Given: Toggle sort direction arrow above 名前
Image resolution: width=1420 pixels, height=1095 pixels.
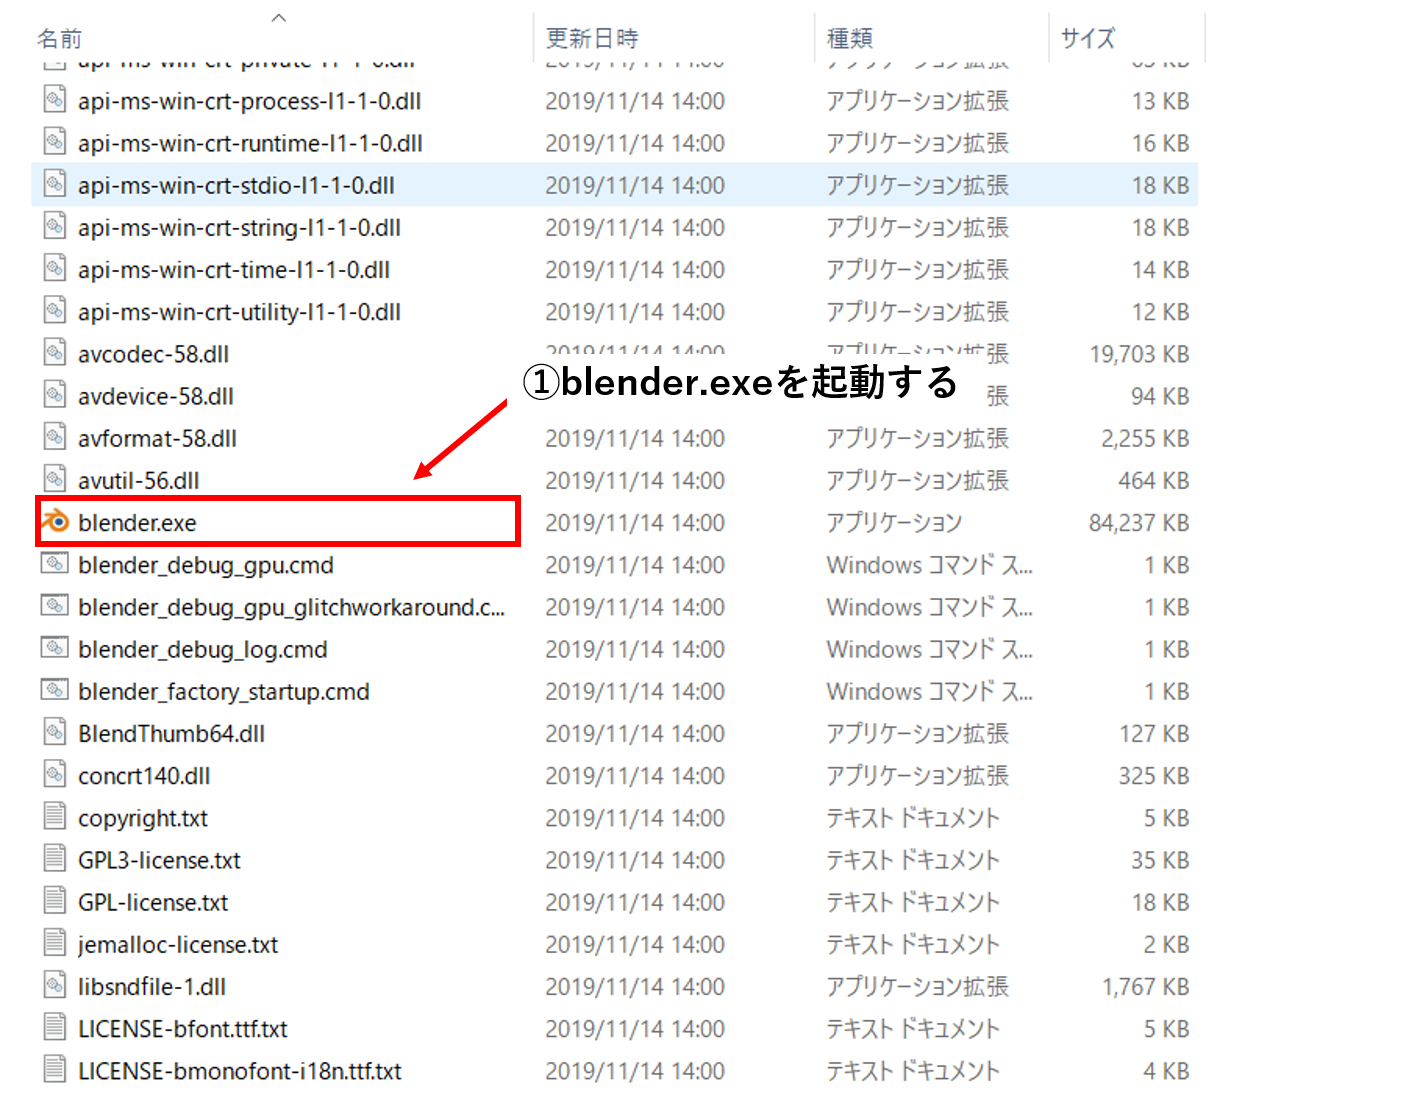Looking at the screenshot, I should 279,17.
